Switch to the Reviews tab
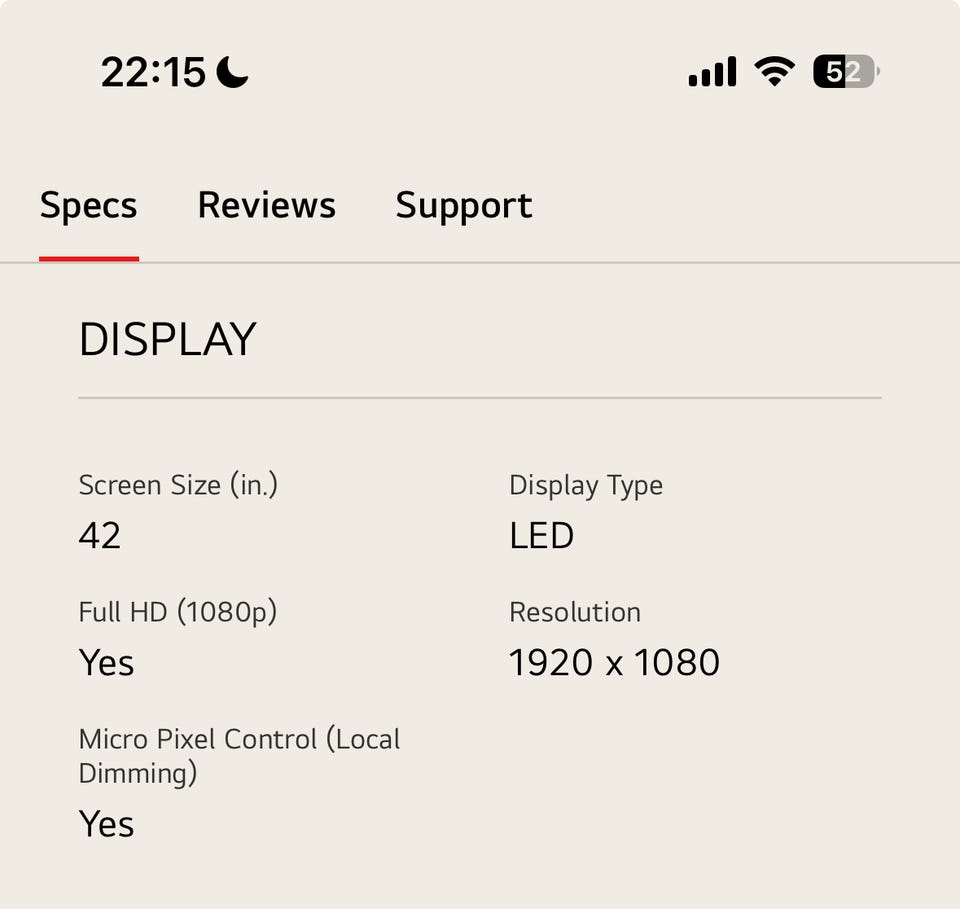The image size is (960, 909). pyautogui.click(x=266, y=205)
